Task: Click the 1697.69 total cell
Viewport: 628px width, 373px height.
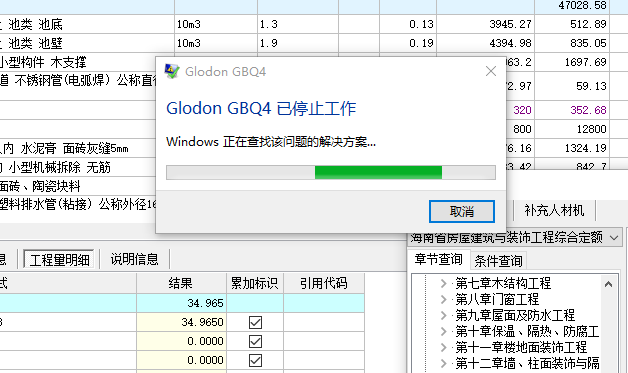Action: tap(572, 62)
